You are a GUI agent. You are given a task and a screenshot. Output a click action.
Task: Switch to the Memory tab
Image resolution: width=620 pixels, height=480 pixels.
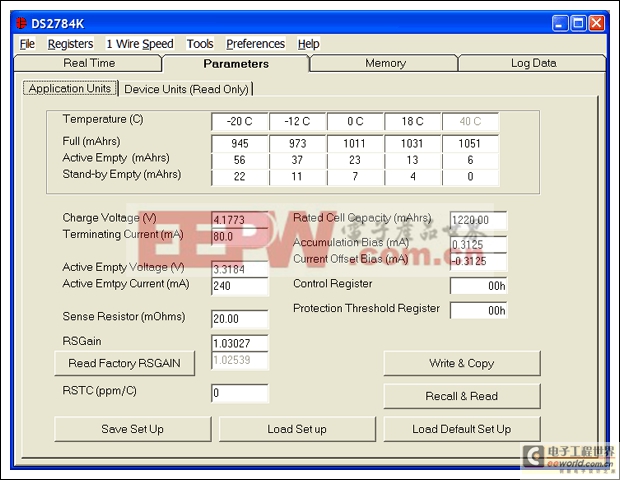point(385,63)
